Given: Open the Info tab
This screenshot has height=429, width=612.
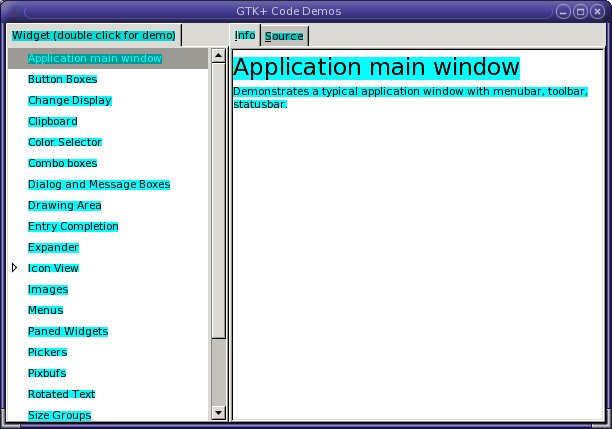Looking at the screenshot, I should point(245,36).
